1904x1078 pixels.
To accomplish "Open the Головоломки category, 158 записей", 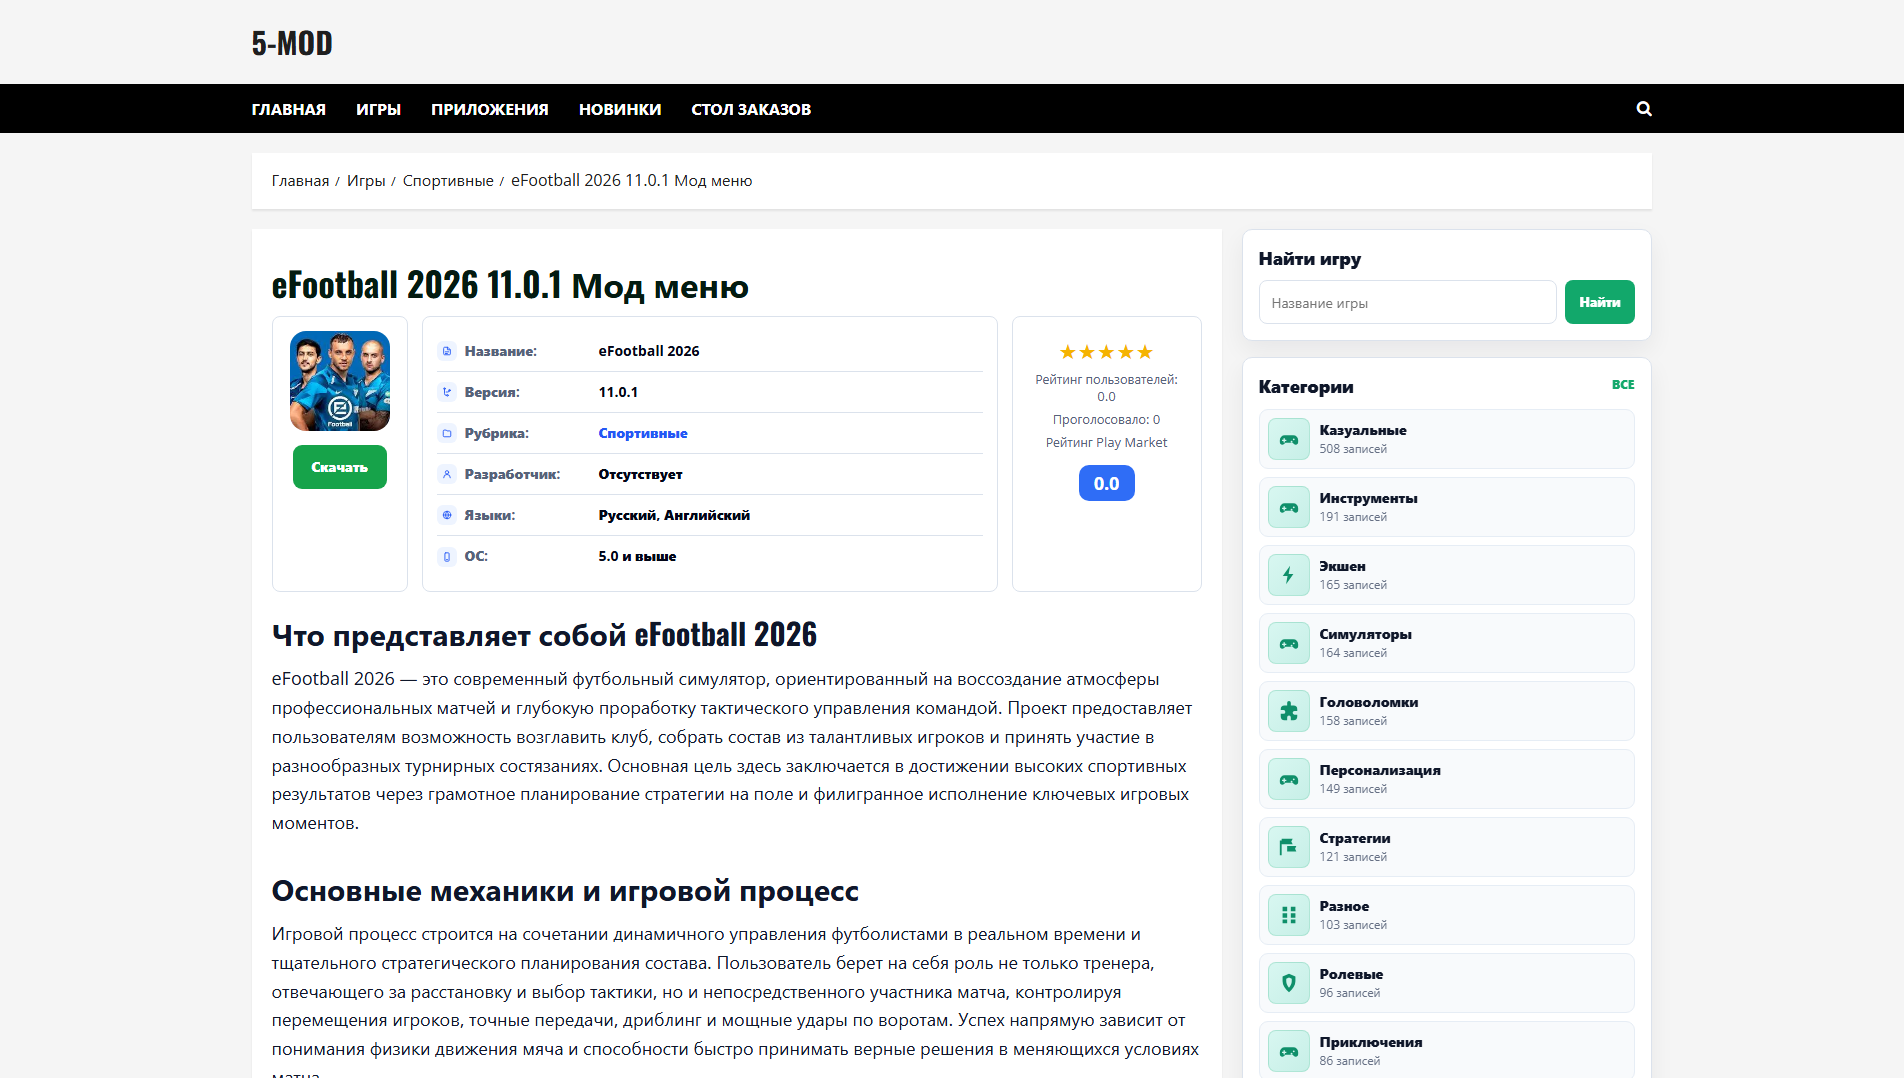I will point(1447,712).
